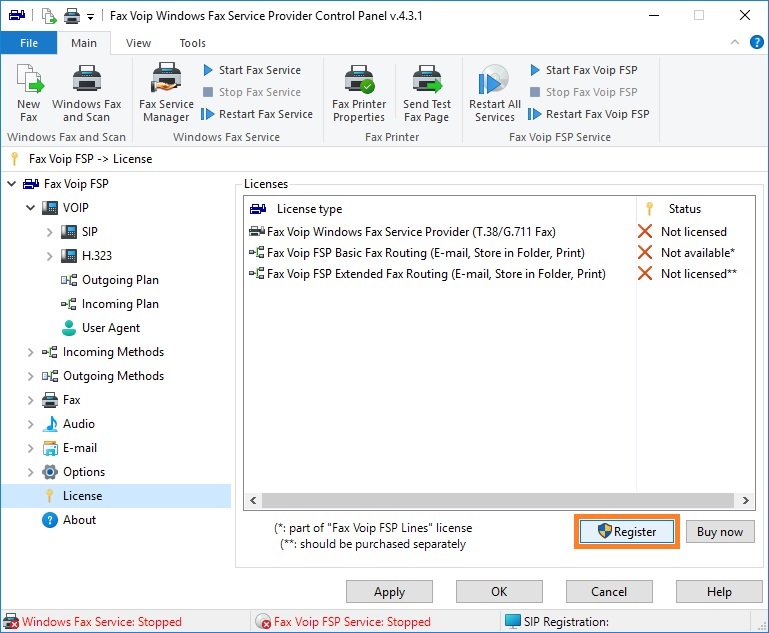Viewport: 769px width, 633px height.
Task: Click the right arrow of the horizontal scrollbar
Action: click(745, 501)
